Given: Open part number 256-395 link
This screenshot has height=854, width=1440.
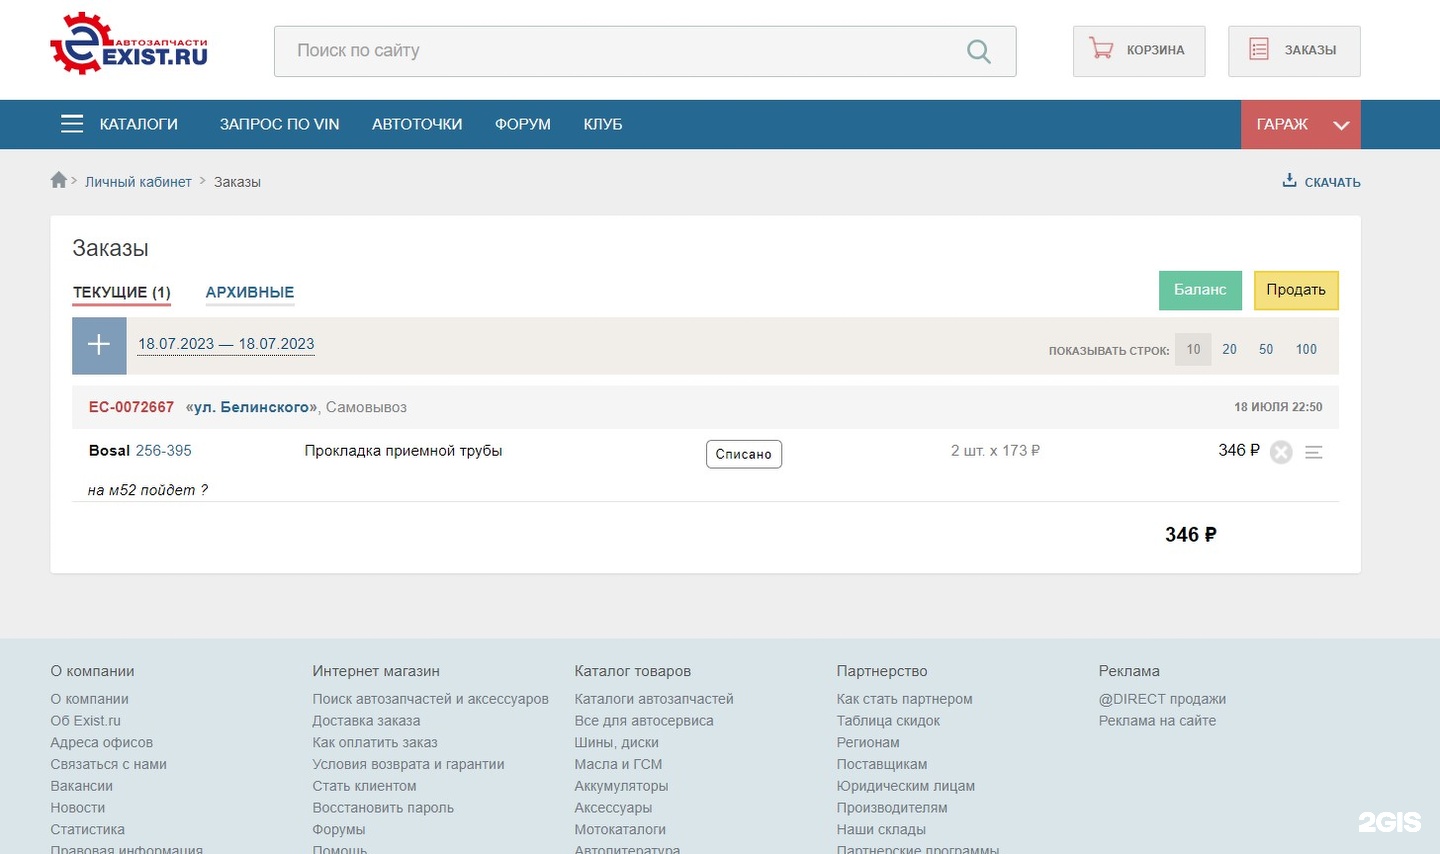Looking at the screenshot, I should click(x=164, y=451).
